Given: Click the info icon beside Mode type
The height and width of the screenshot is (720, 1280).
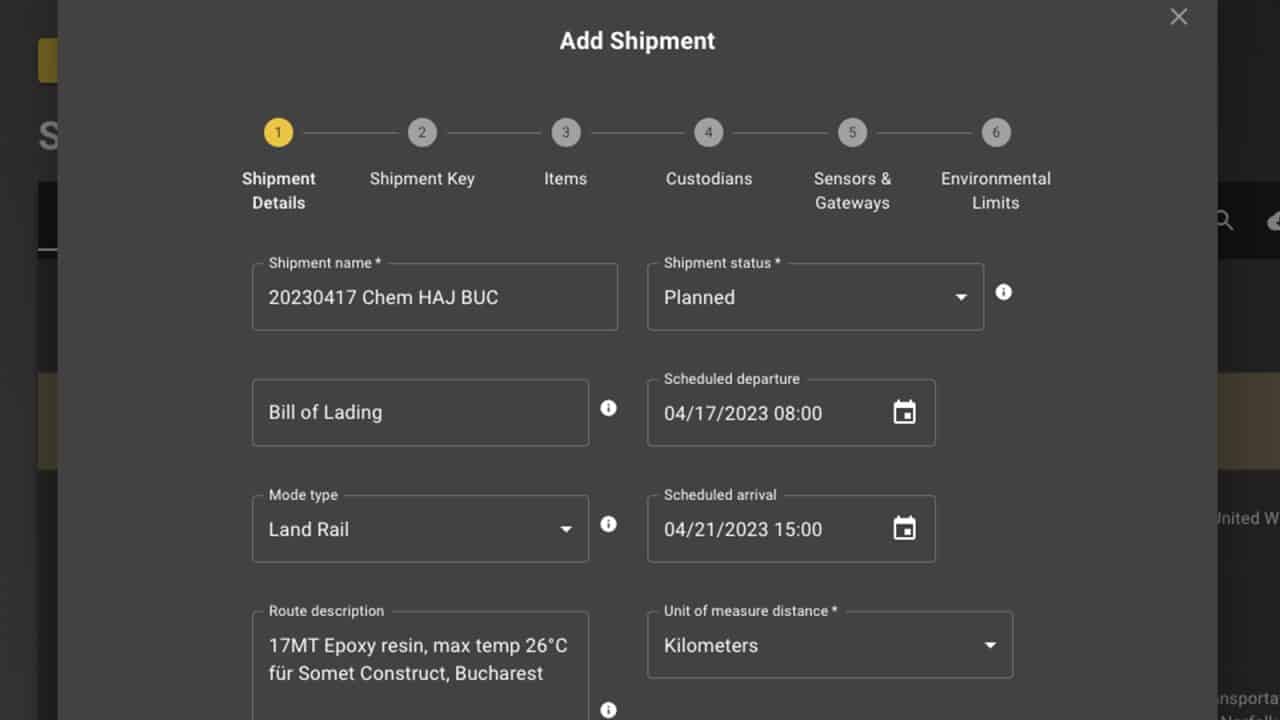Looking at the screenshot, I should coord(608,524).
